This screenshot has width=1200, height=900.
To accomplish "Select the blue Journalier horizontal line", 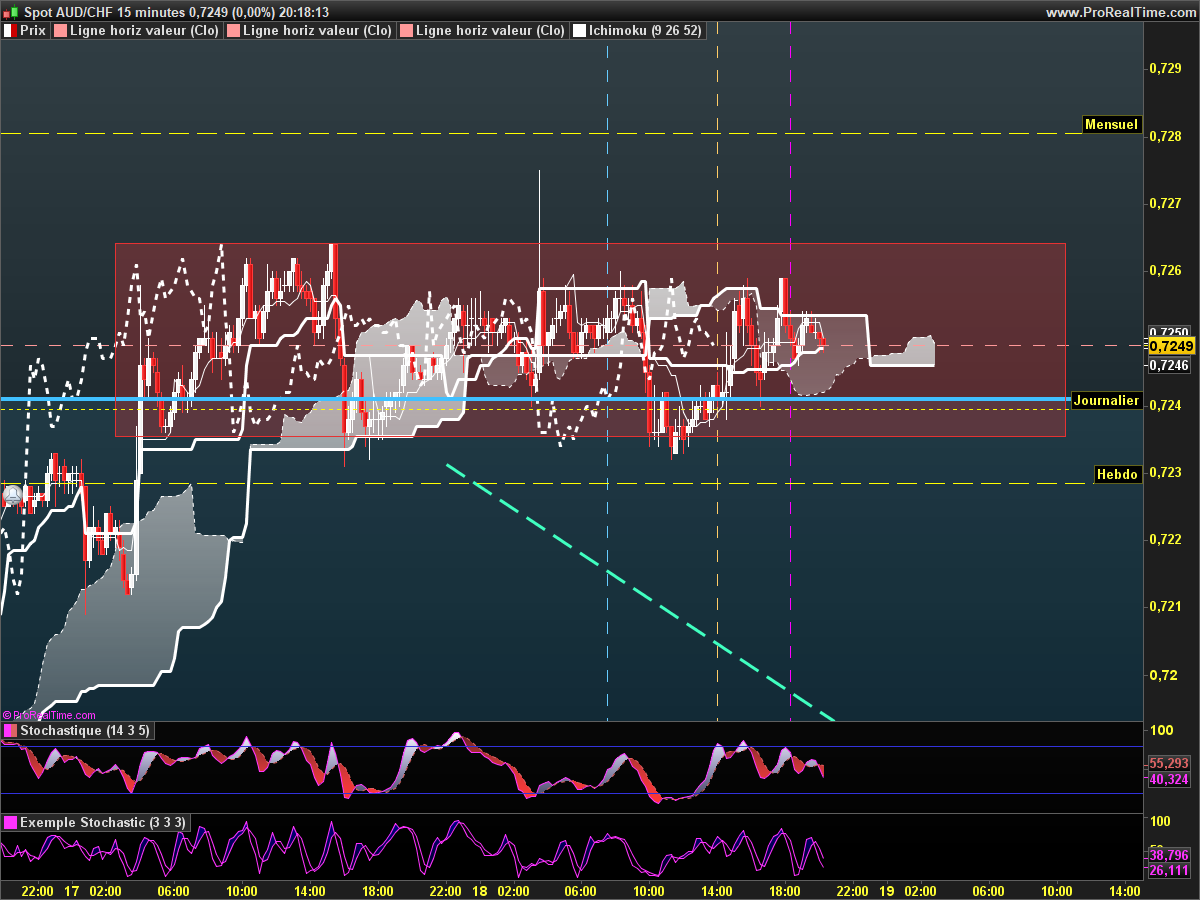I will [x=535, y=399].
